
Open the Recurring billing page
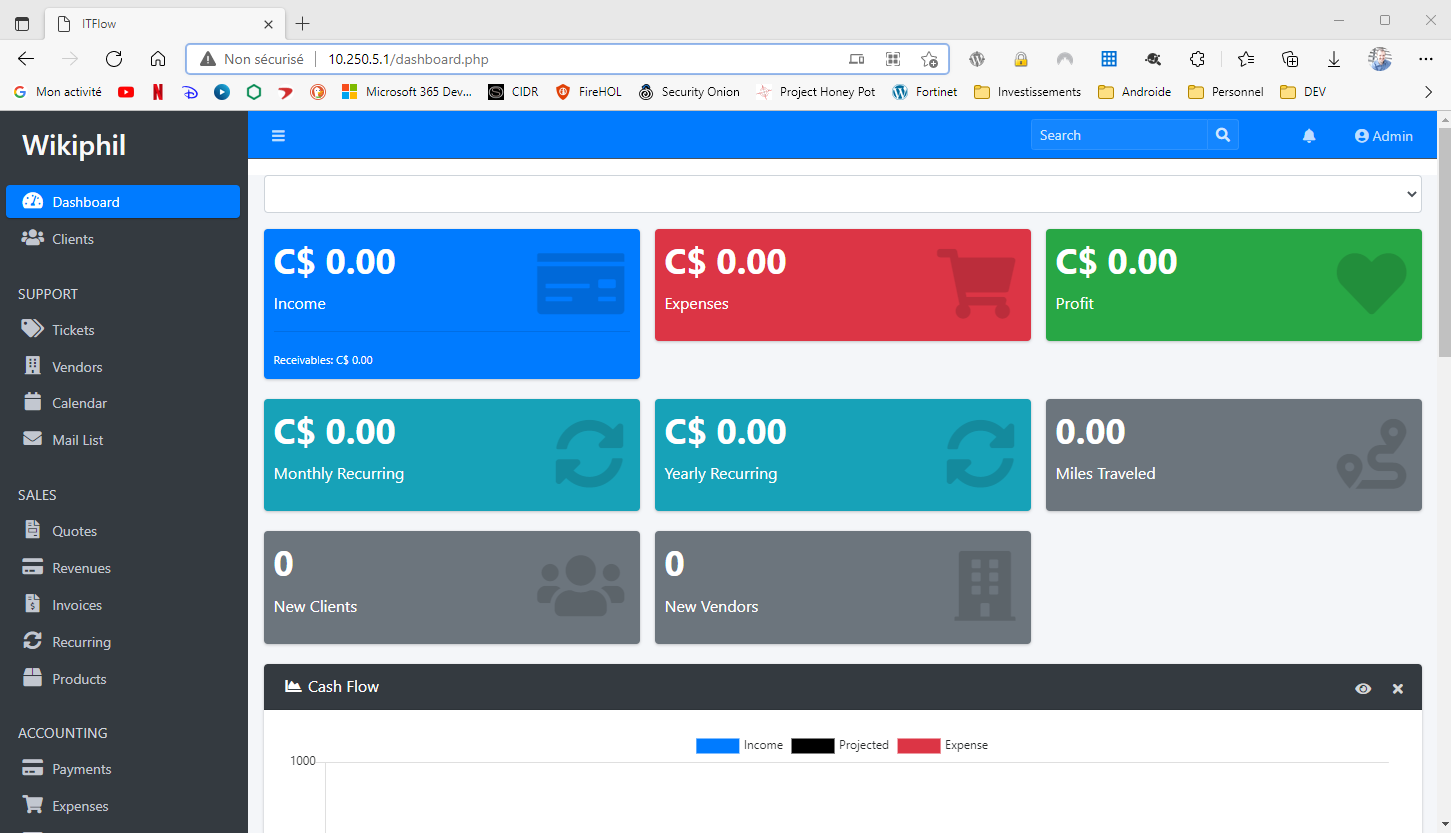(x=80, y=641)
